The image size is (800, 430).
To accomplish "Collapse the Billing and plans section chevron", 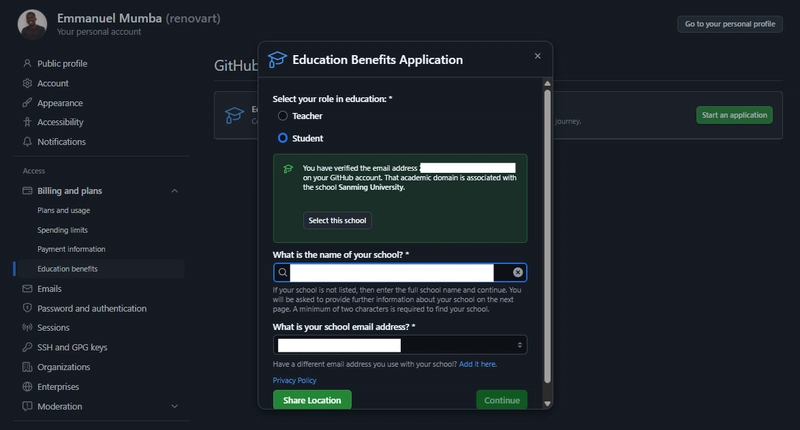I will pos(174,191).
